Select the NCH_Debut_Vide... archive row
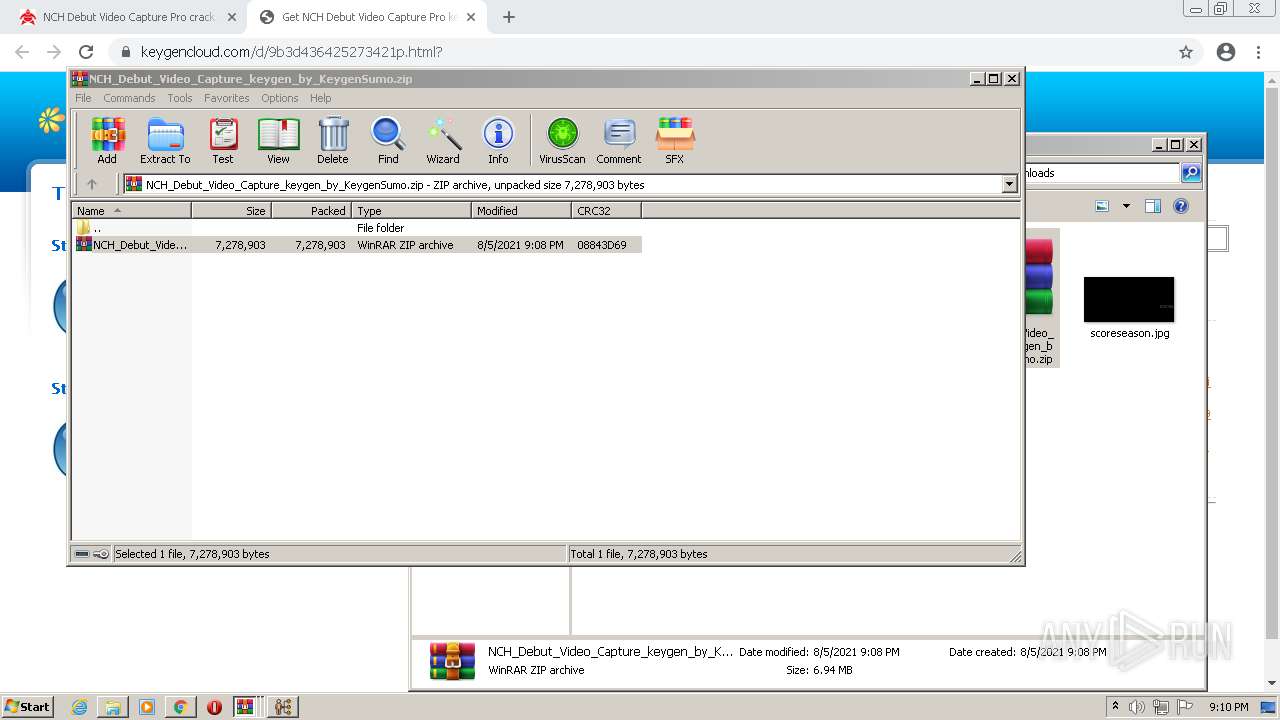 pyautogui.click(x=357, y=245)
